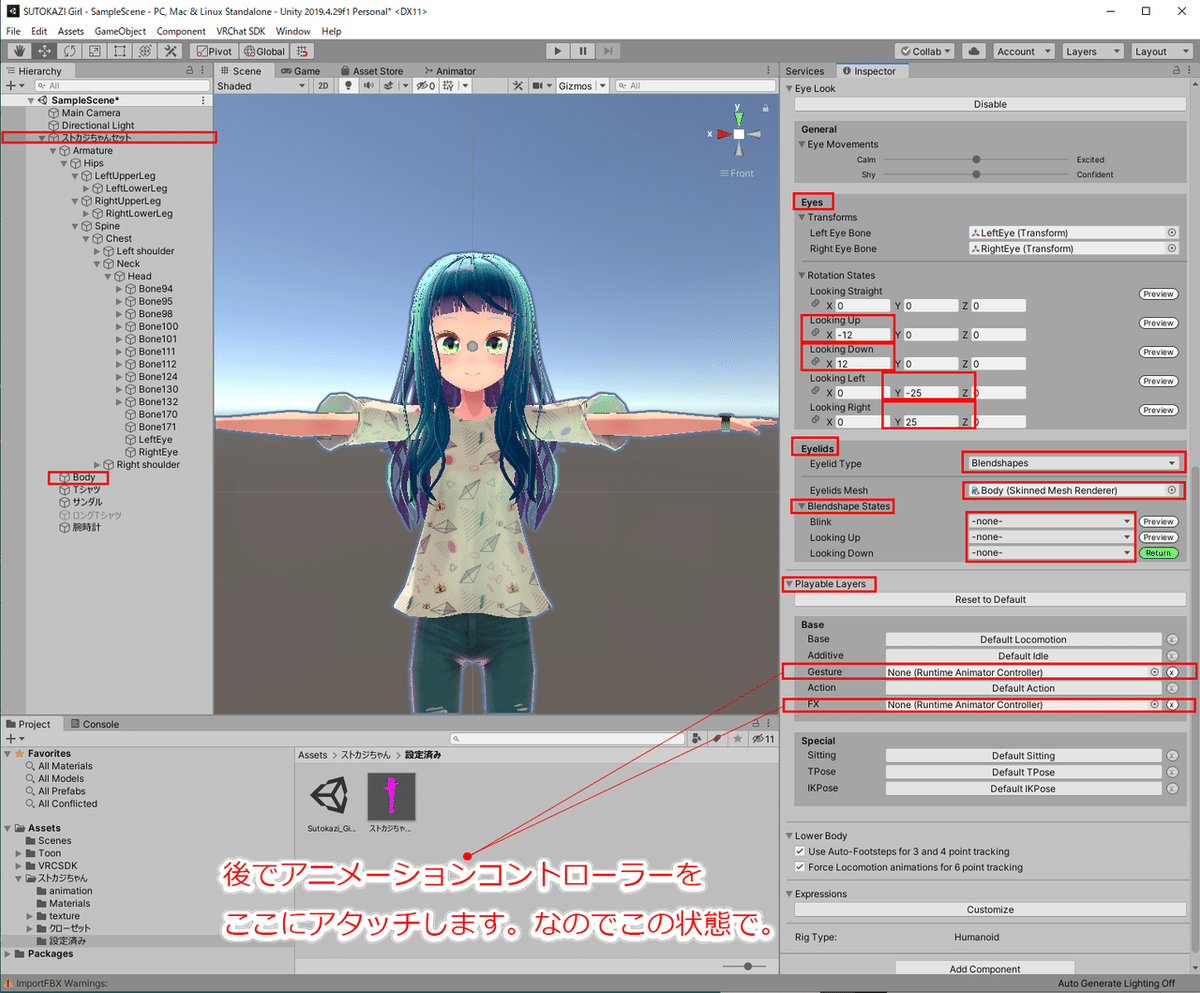Select the Scale tool in the toolbar

(95, 51)
